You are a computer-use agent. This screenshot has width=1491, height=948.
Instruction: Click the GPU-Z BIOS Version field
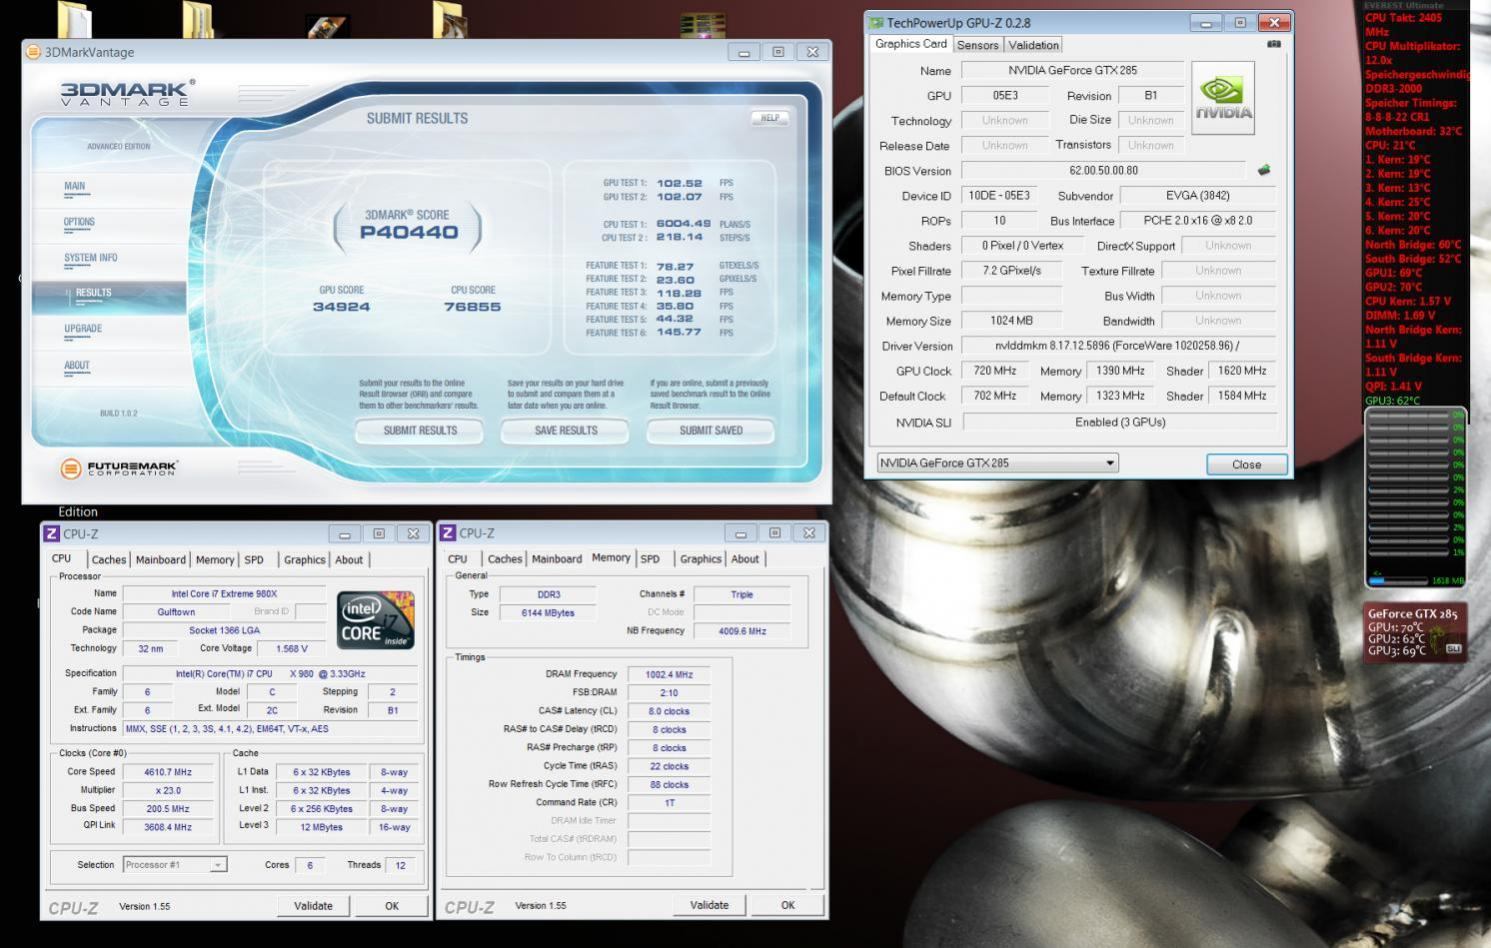1104,171
